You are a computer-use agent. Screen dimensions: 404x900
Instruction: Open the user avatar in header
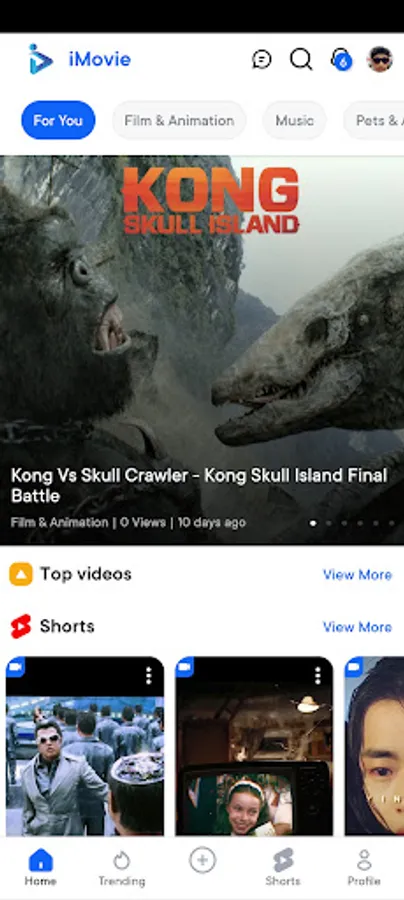379,59
